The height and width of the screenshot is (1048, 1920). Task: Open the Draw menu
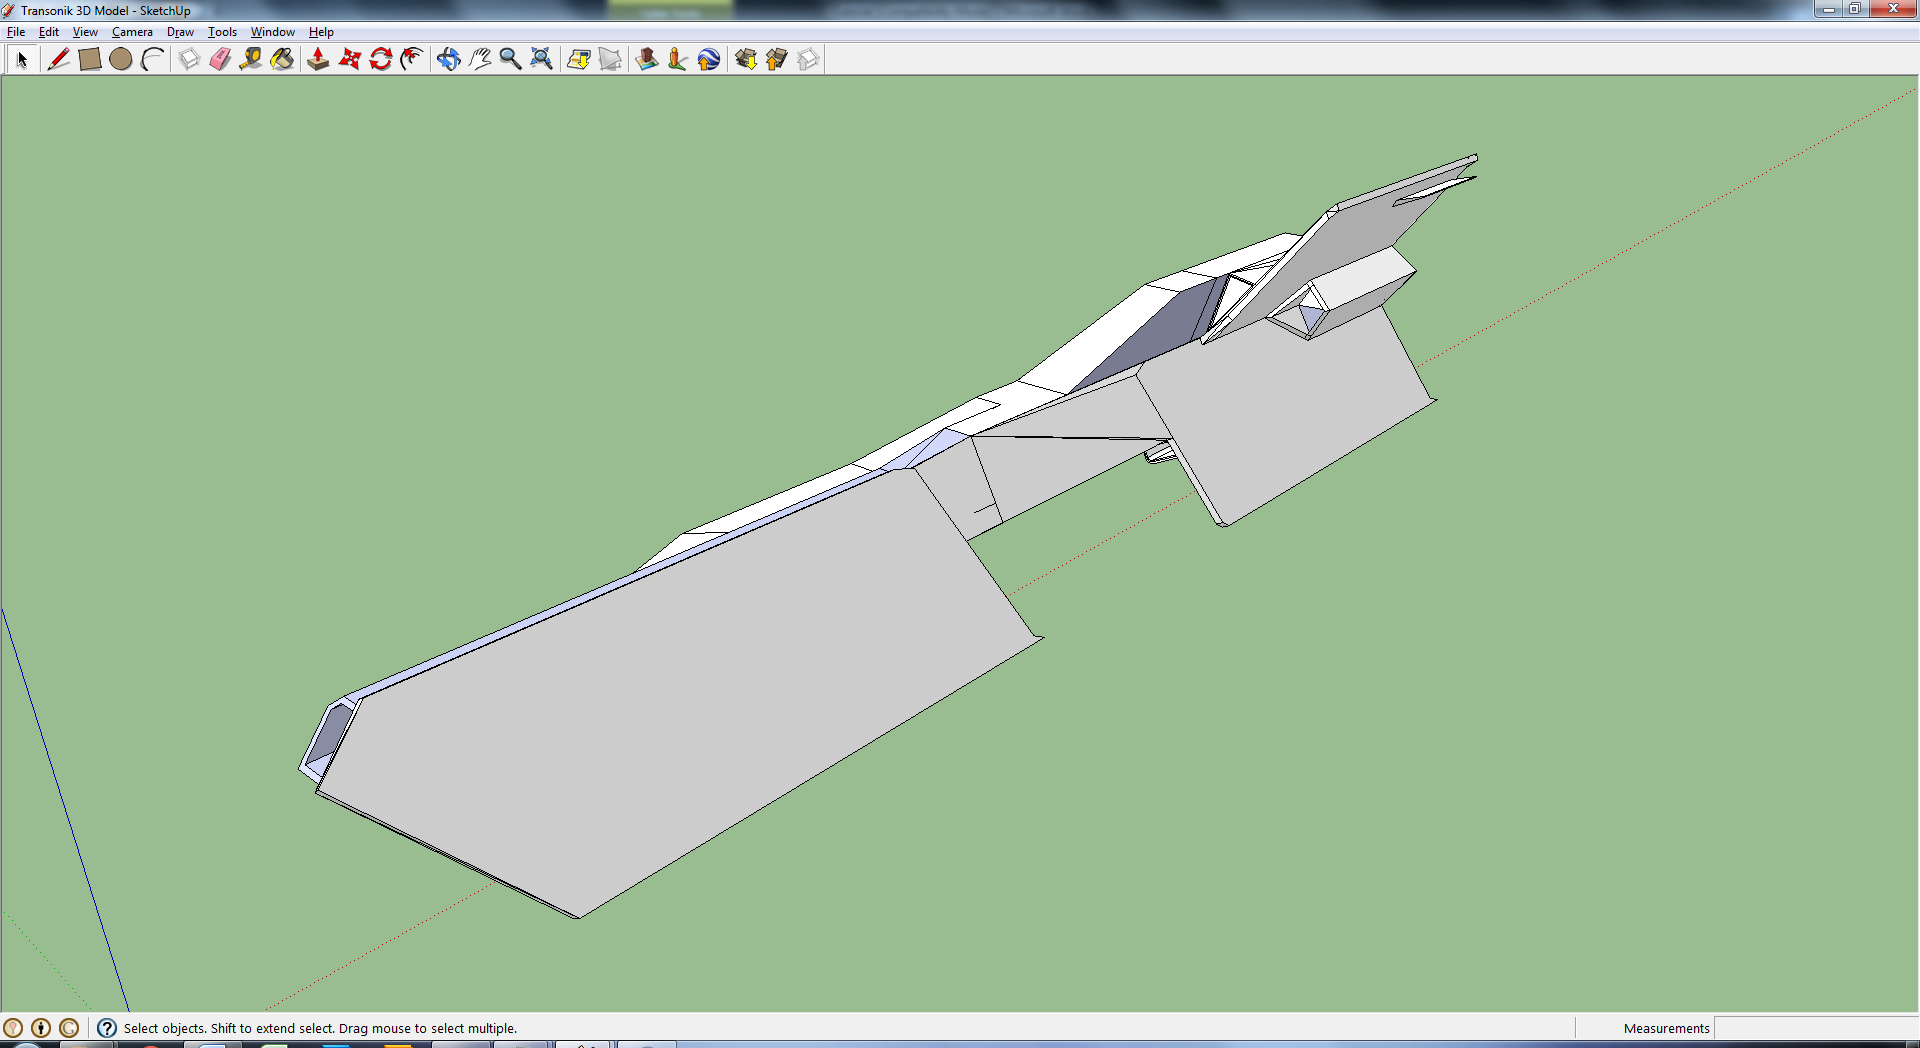coord(180,32)
